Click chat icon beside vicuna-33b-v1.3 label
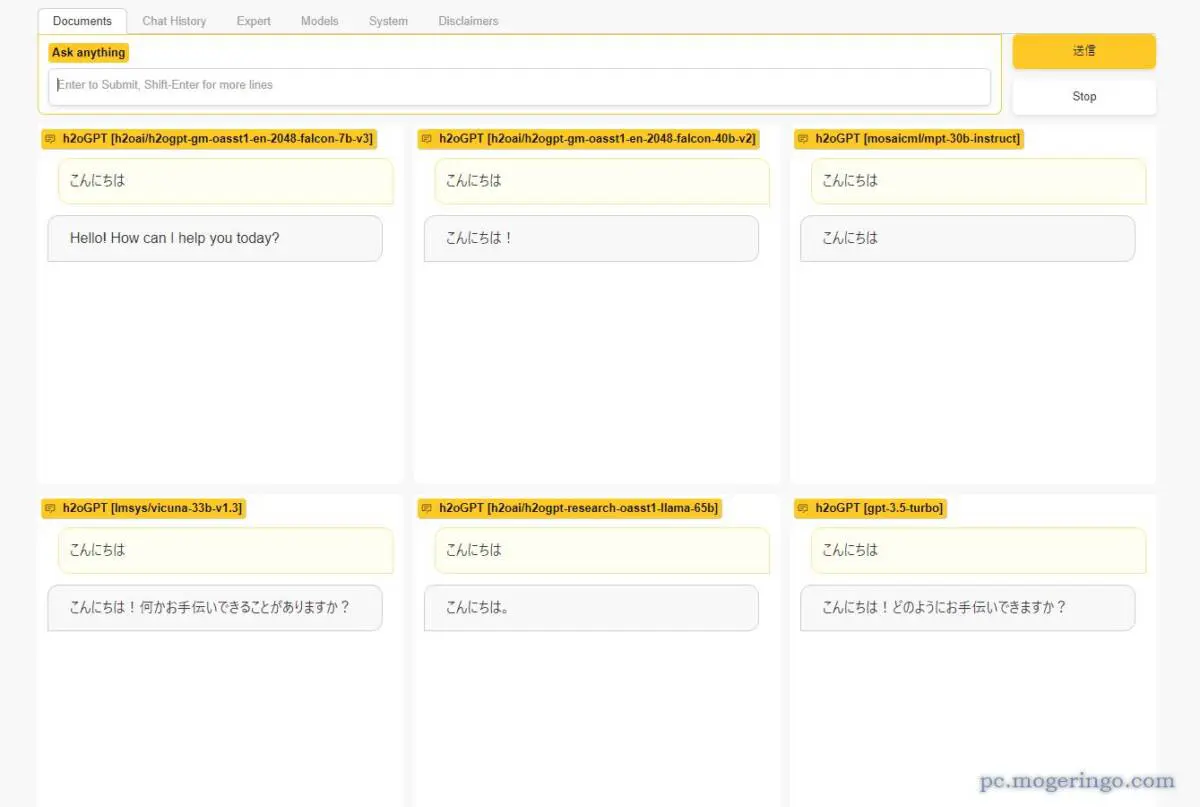 tap(50, 508)
